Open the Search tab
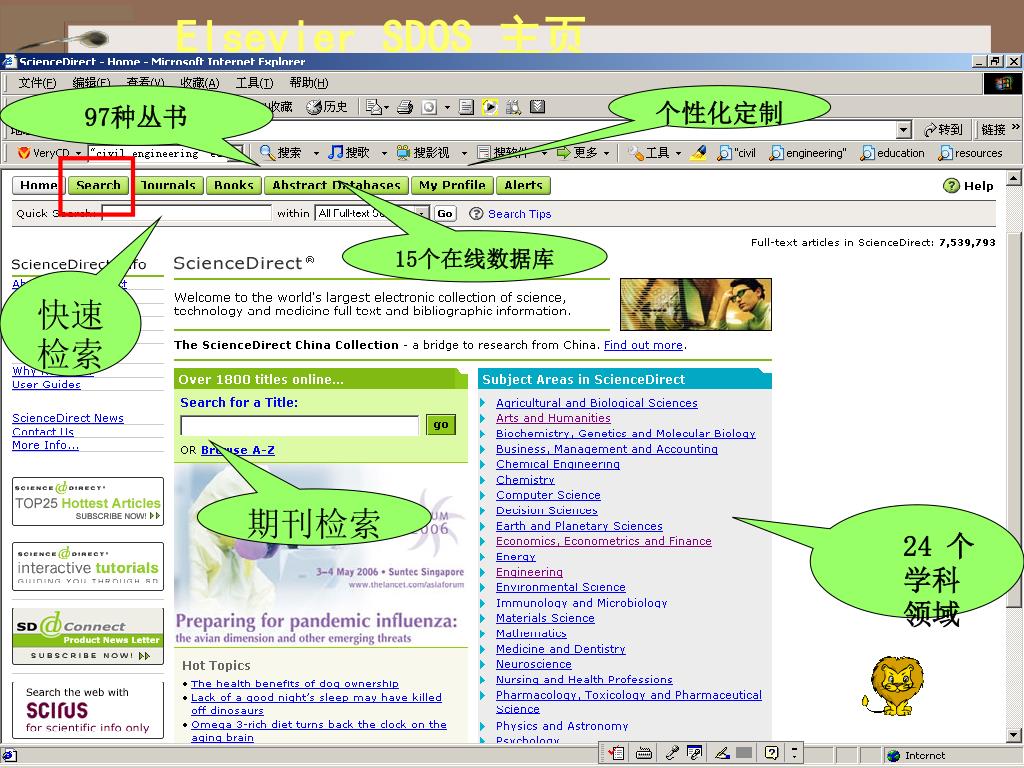 point(98,185)
